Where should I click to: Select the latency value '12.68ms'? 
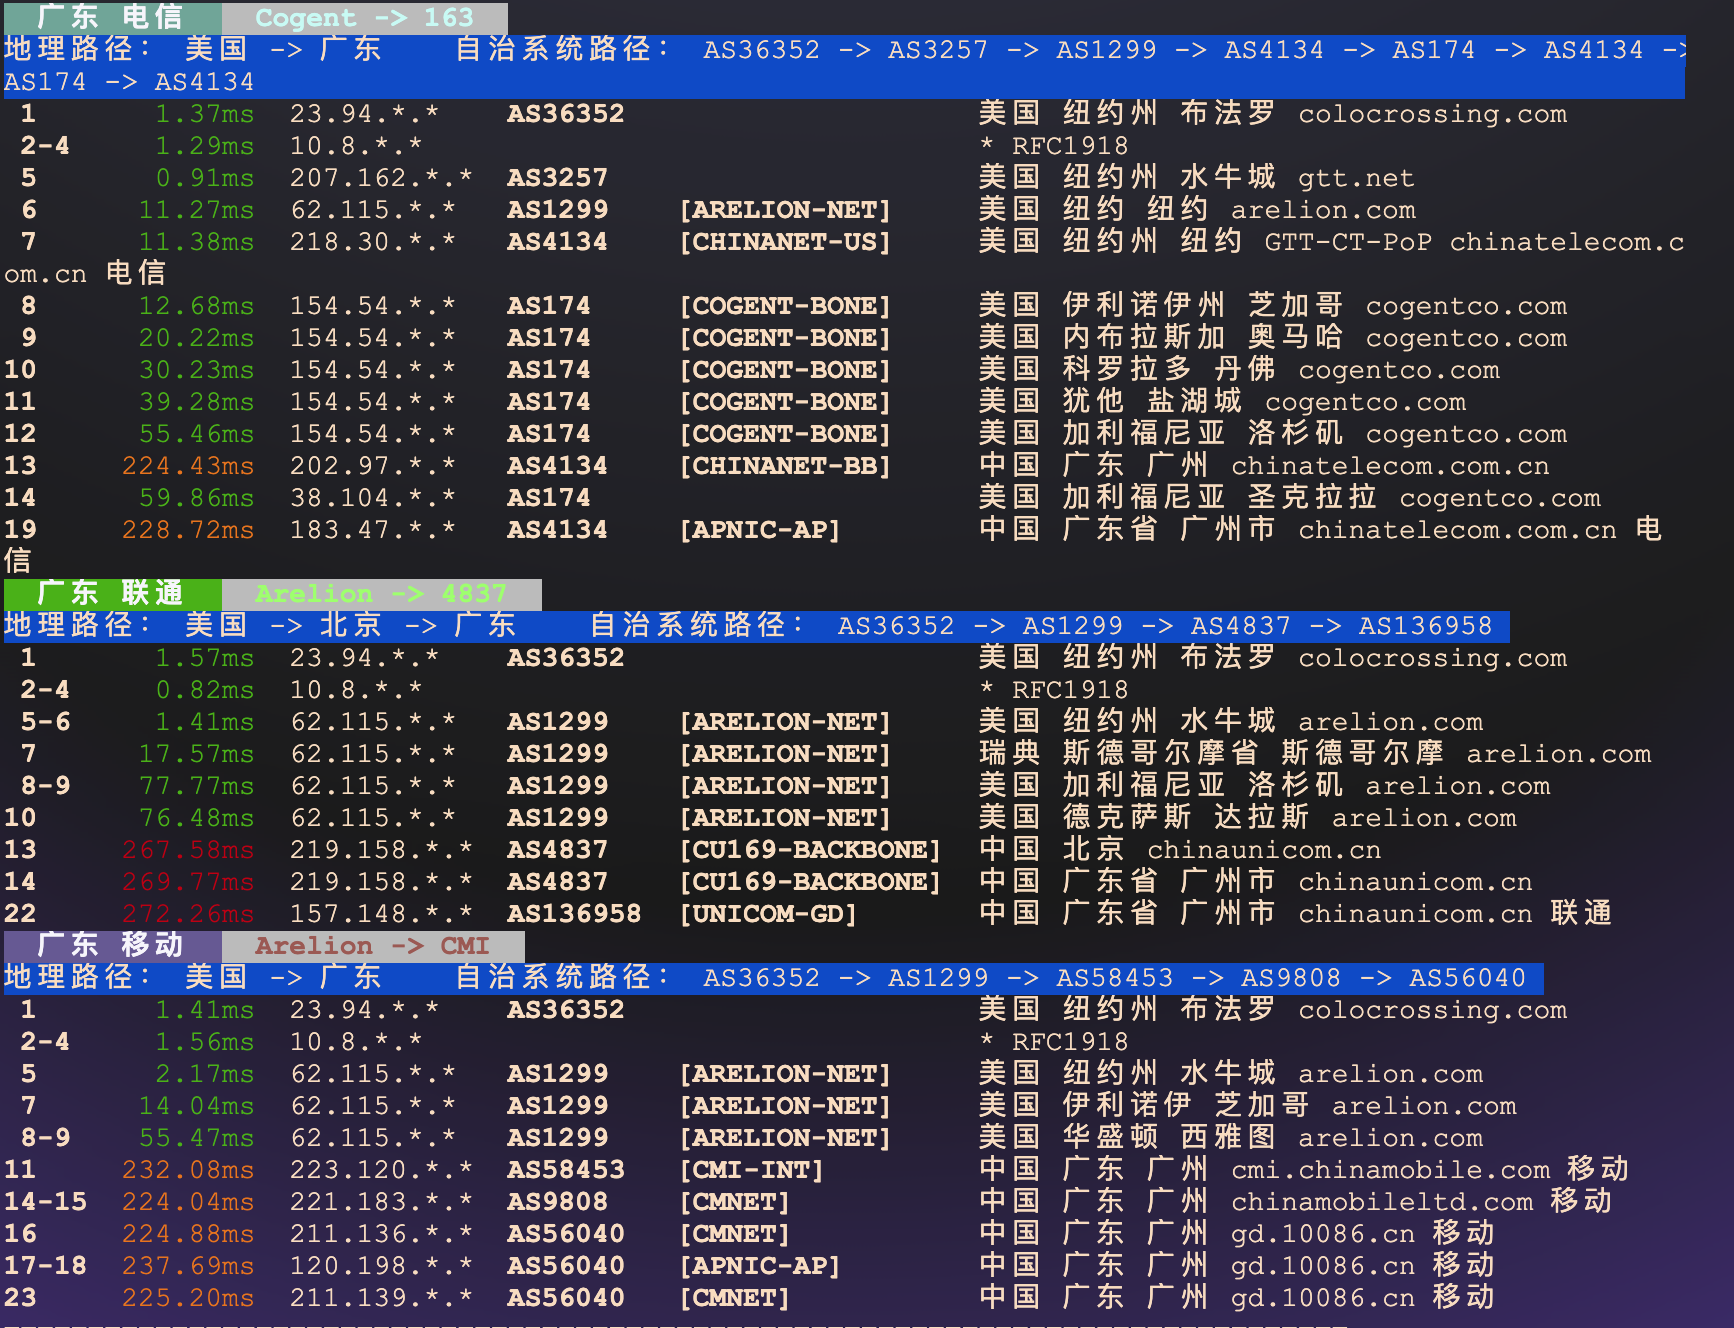point(196,306)
